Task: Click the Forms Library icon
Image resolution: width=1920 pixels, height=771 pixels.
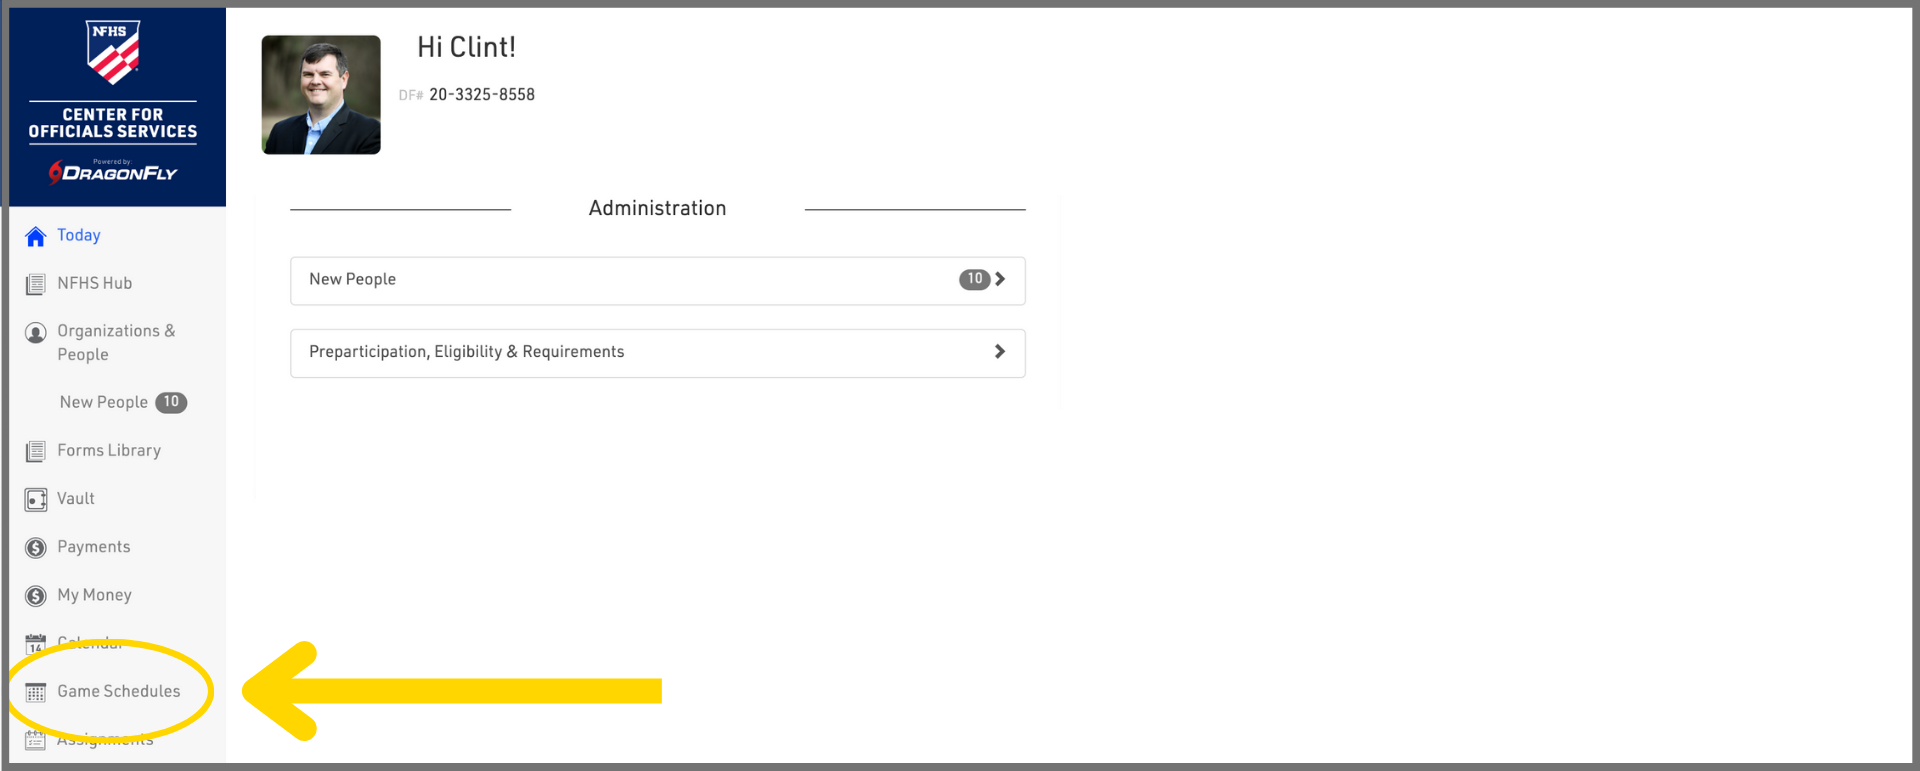Action: tap(36, 452)
